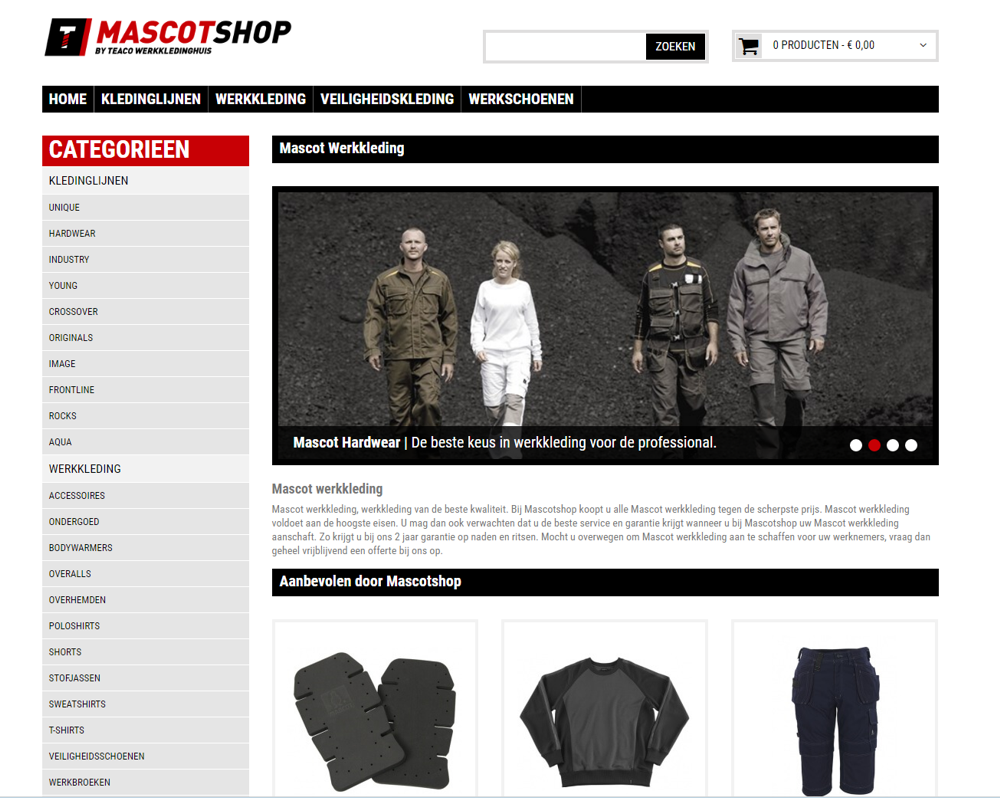Select the red active slideshow dot
Image resolution: width=1000 pixels, height=798 pixels.
874,445
